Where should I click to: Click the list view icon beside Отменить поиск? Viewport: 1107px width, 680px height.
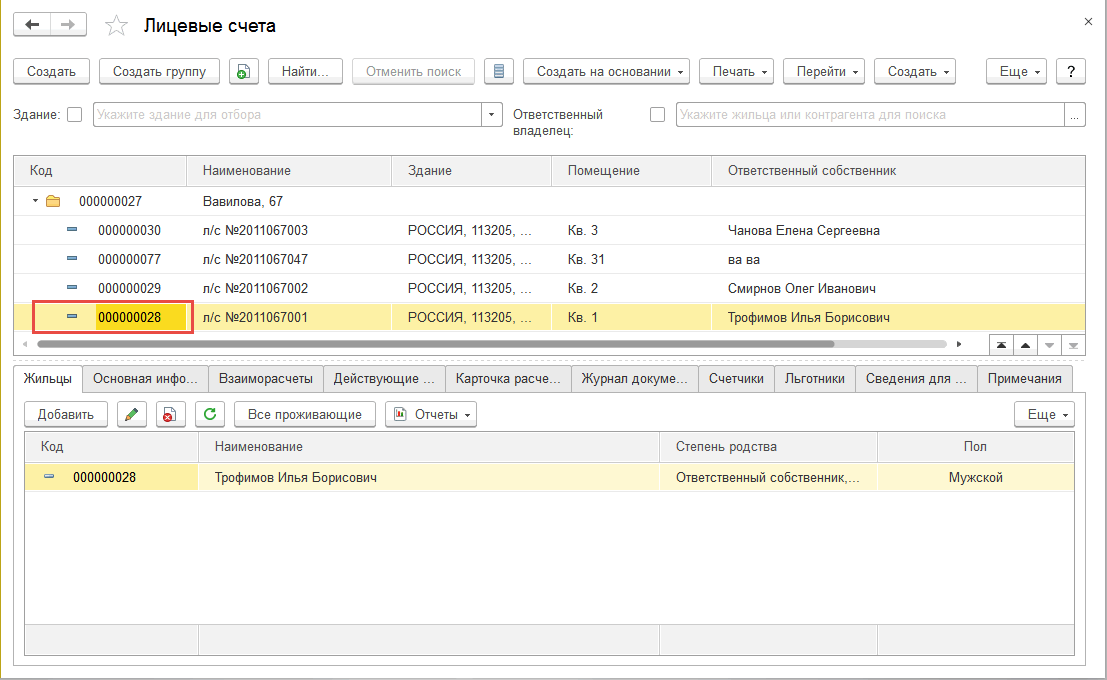tap(499, 72)
